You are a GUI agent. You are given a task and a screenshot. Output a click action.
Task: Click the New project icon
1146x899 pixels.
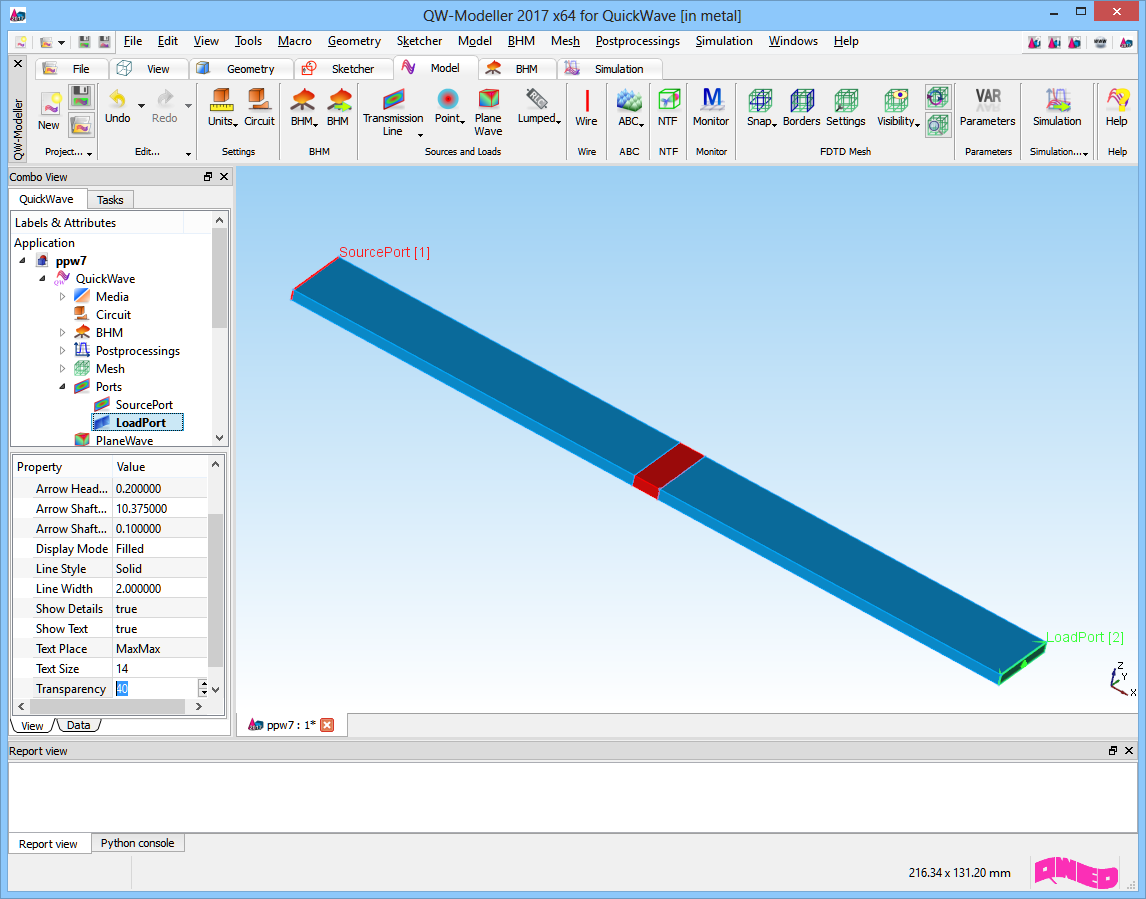coord(50,103)
